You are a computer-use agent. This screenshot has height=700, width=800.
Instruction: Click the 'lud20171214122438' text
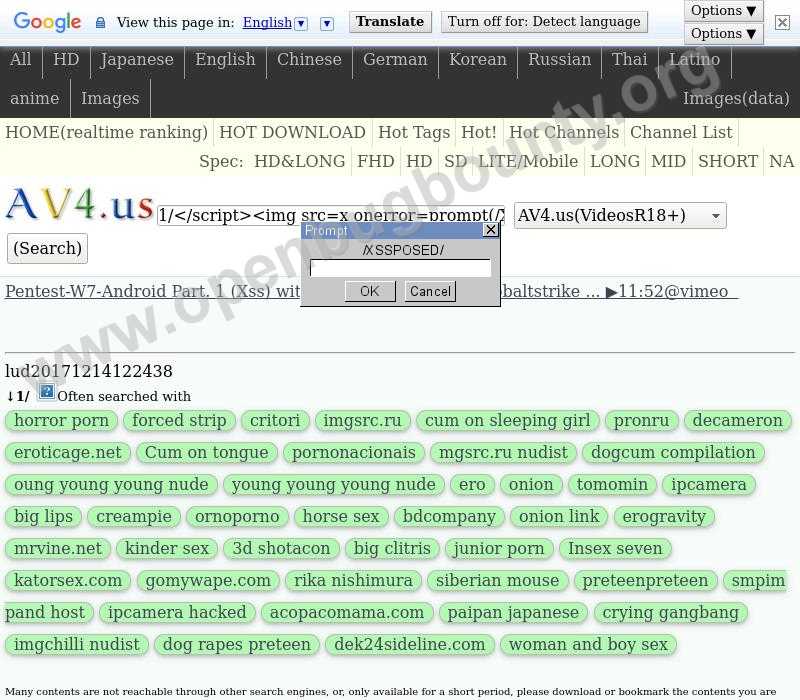coord(89,371)
